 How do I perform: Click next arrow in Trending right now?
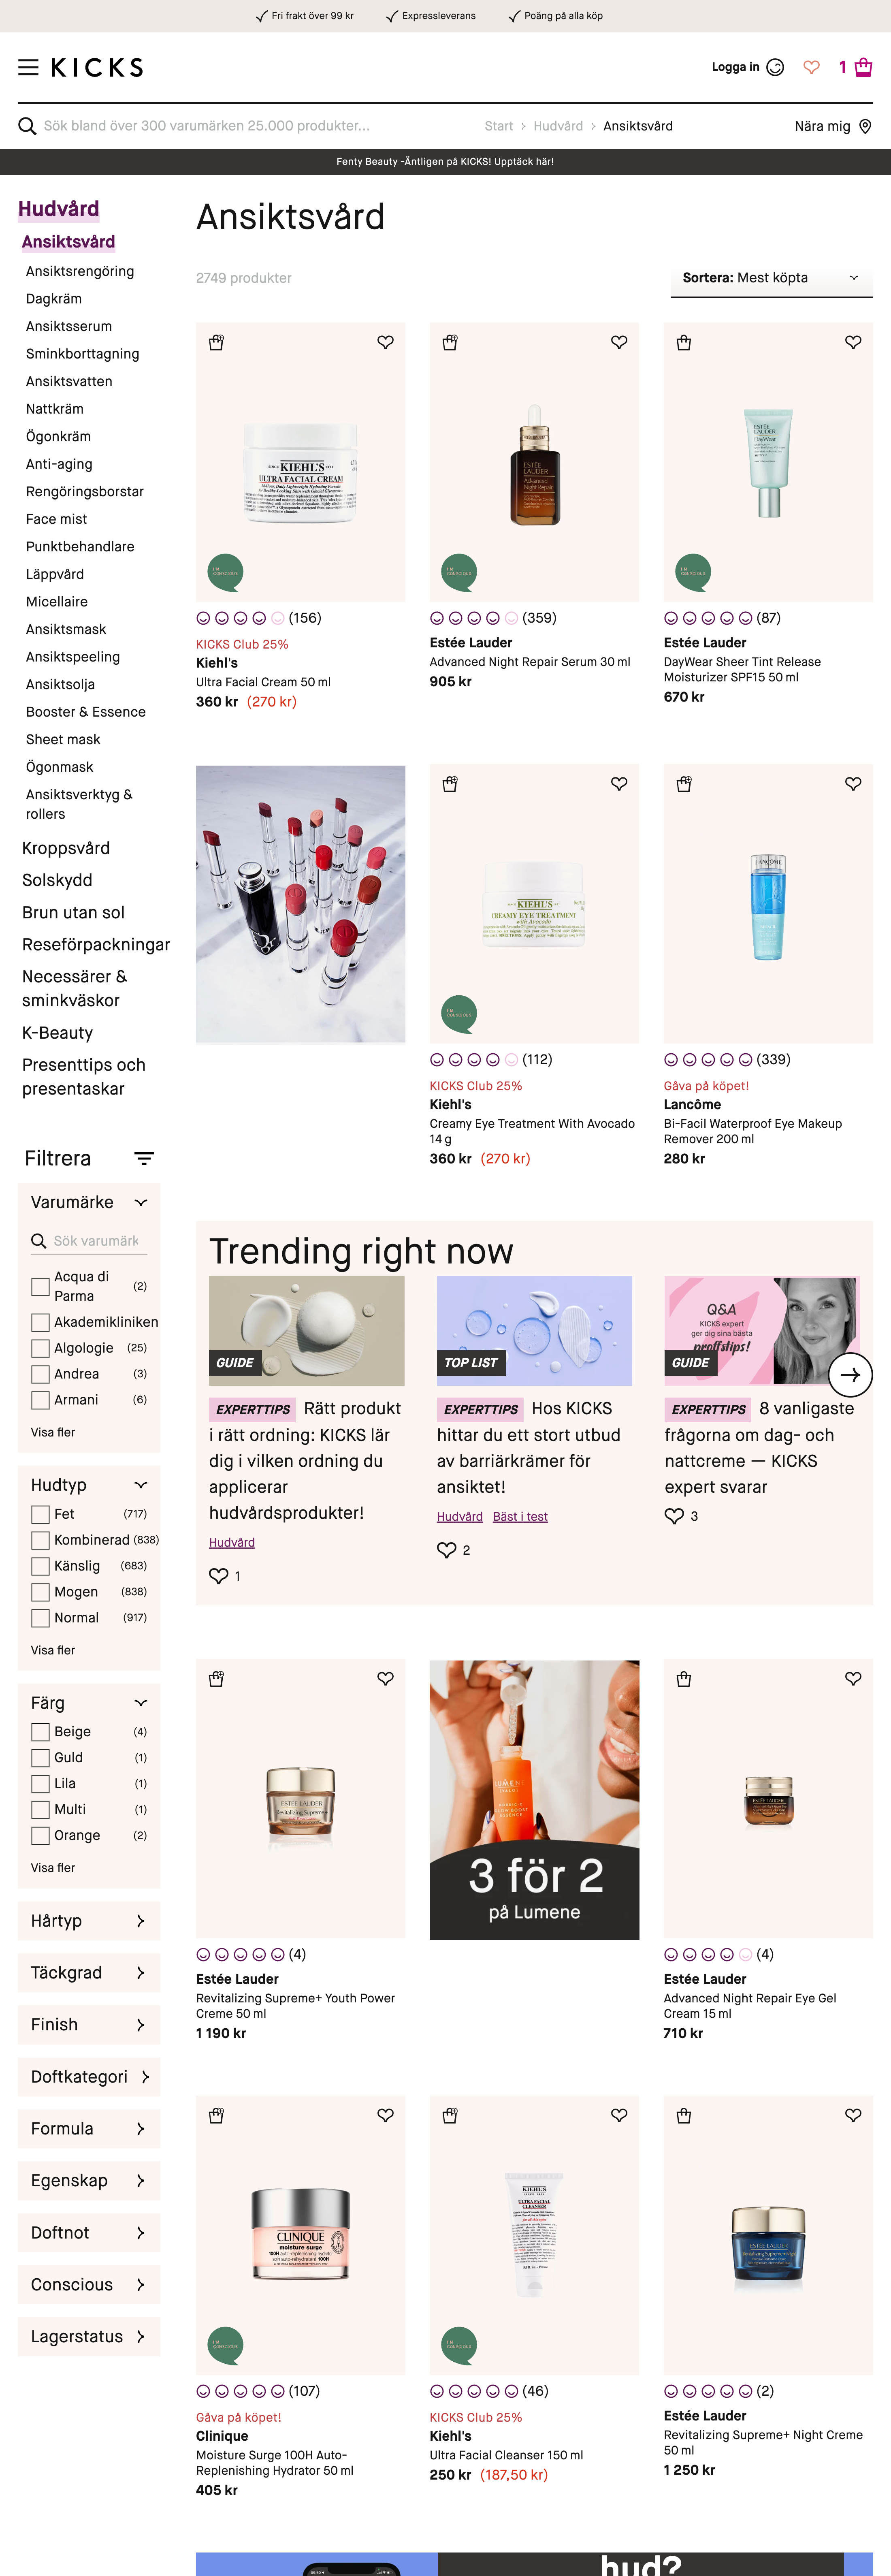point(850,1374)
